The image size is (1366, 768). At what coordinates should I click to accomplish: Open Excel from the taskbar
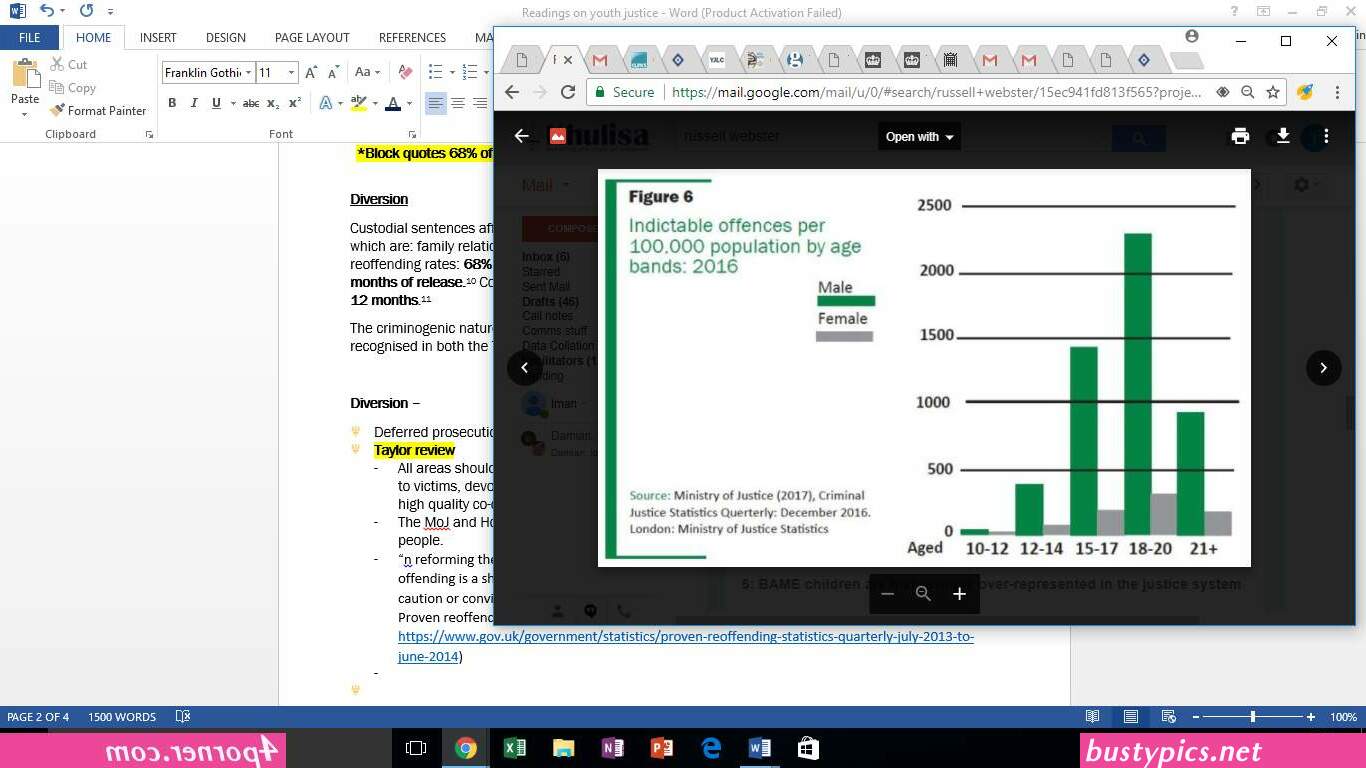click(x=515, y=748)
